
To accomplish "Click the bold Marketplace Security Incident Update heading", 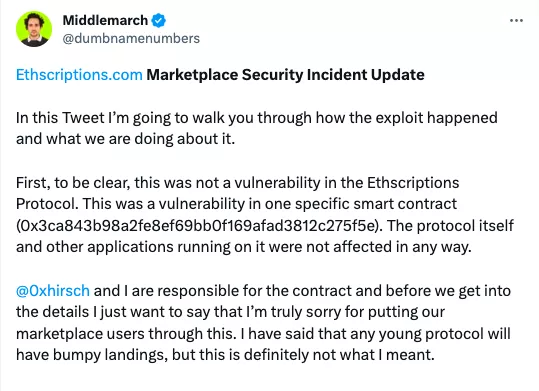I will point(285,75).
